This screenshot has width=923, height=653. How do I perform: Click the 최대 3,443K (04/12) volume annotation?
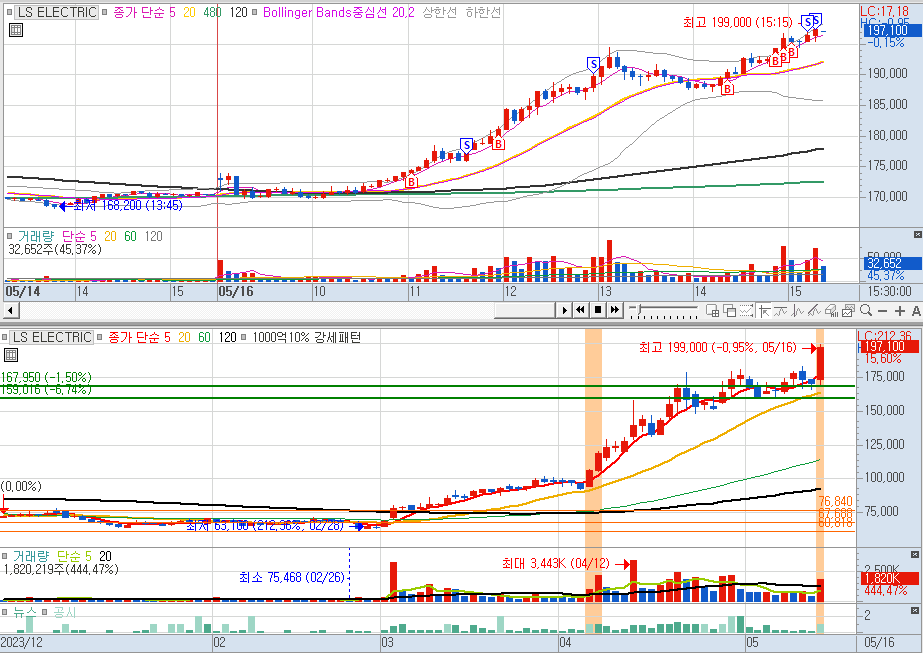click(x=556, y=563)
